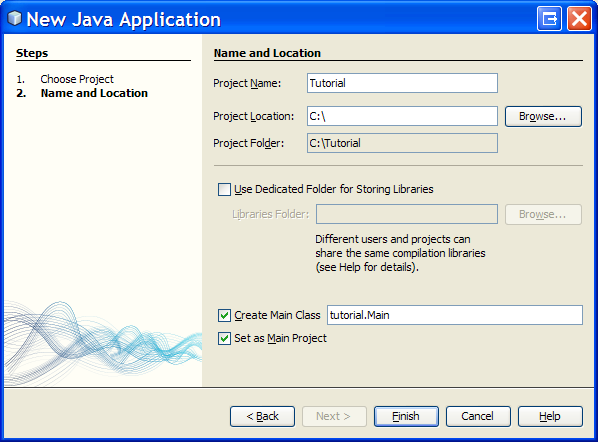Click the disabled Libraries Folder Browse button
598x442 pixels.
click(543, 214)
